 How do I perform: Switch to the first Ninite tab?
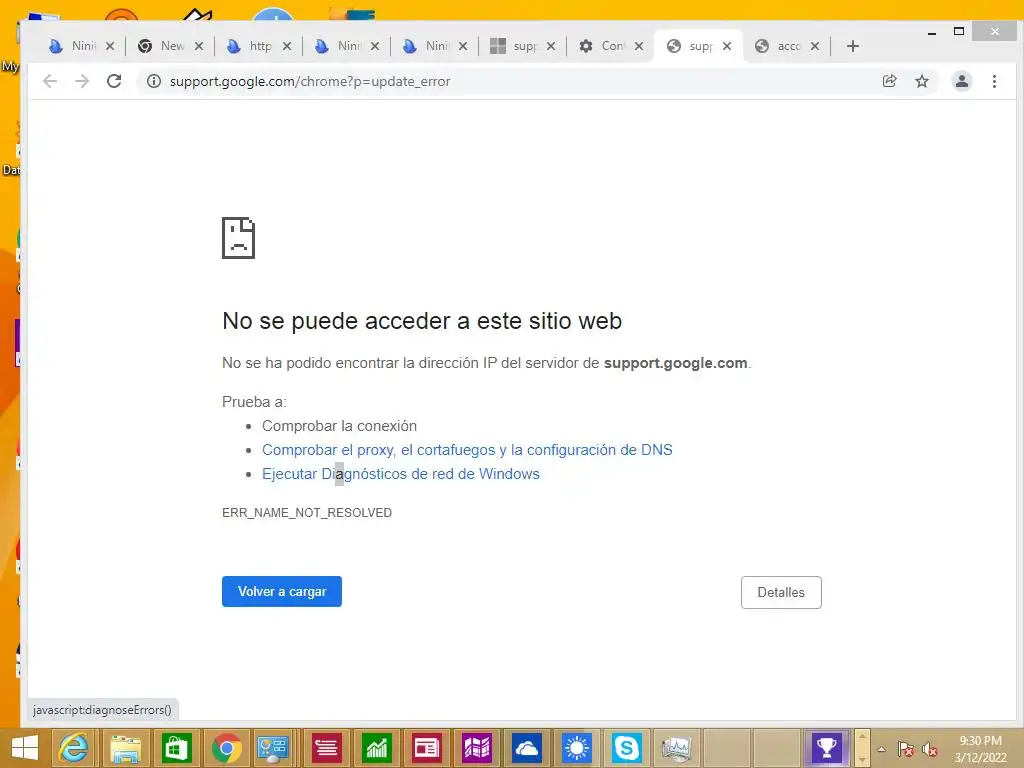pos(81,46)
